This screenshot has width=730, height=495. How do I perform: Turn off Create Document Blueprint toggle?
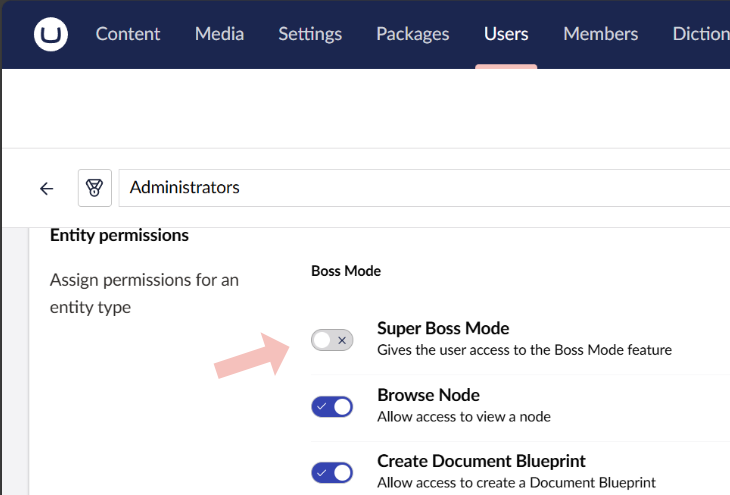point(332,473)
